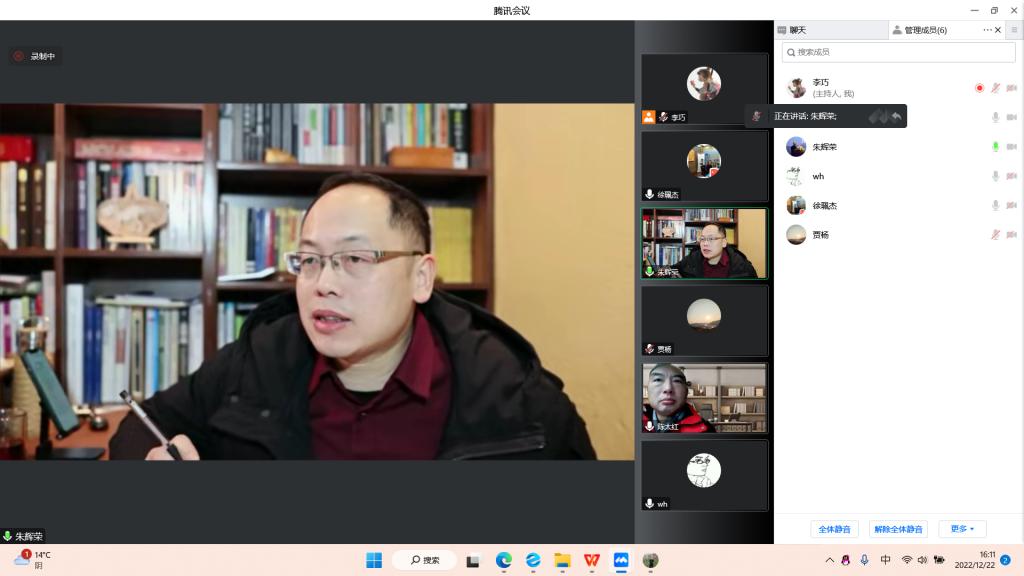Select 李巧's video tile in the strip

click(x=704, y=89)
